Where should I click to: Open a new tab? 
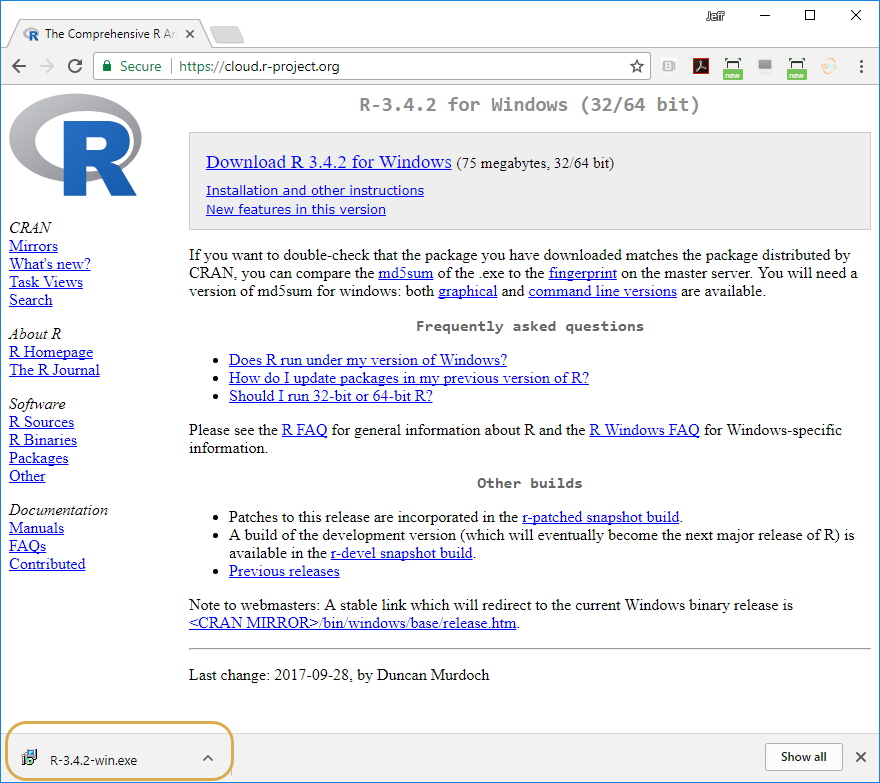tap(227, 34)
